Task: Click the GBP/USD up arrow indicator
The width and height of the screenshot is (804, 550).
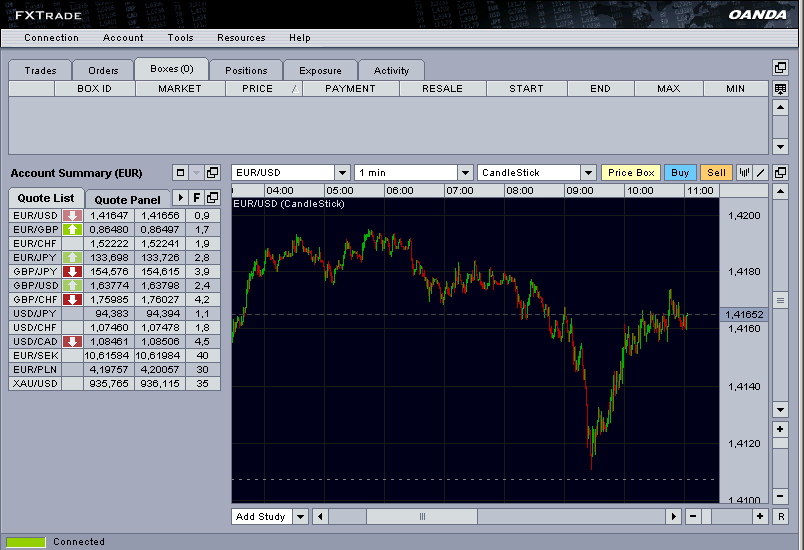Action: 72,286
